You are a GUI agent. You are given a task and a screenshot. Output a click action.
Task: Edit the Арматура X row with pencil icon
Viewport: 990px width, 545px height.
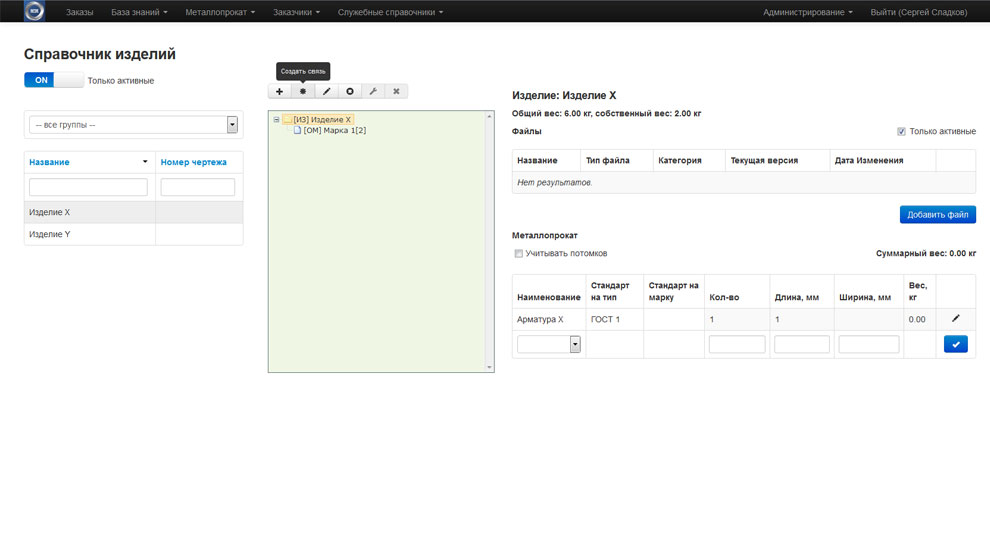click(x=955, y=318)
